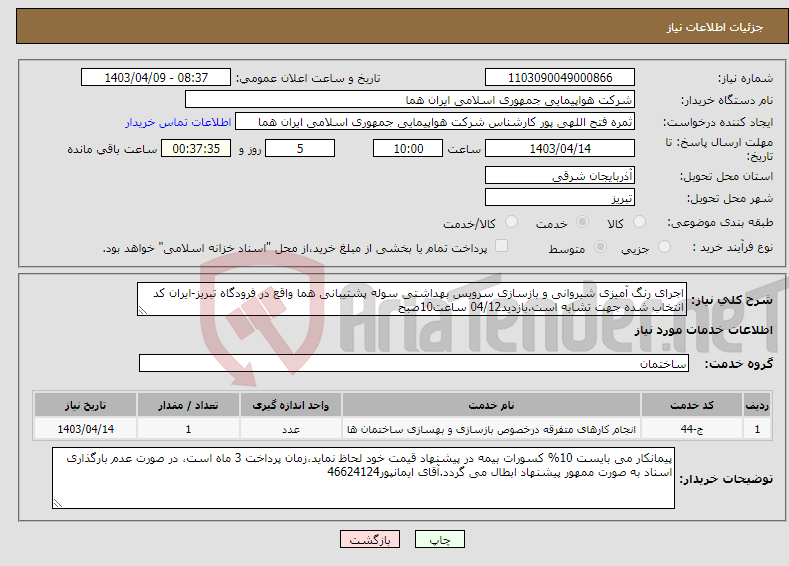The width and height of the screenshot is (789, 566).
Task: Click the بازگشت back button
Action: [x=370, y=539]
